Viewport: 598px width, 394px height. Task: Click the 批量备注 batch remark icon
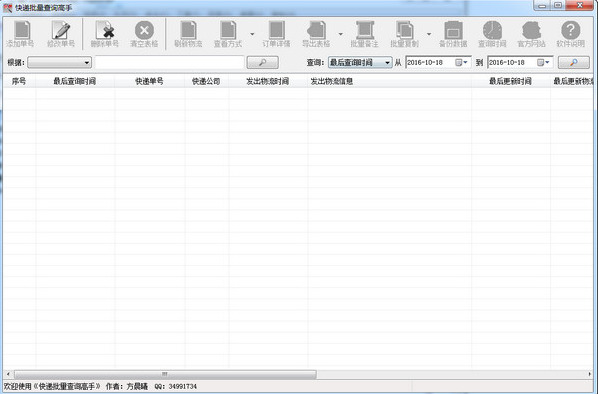click(x=365, y=30)
